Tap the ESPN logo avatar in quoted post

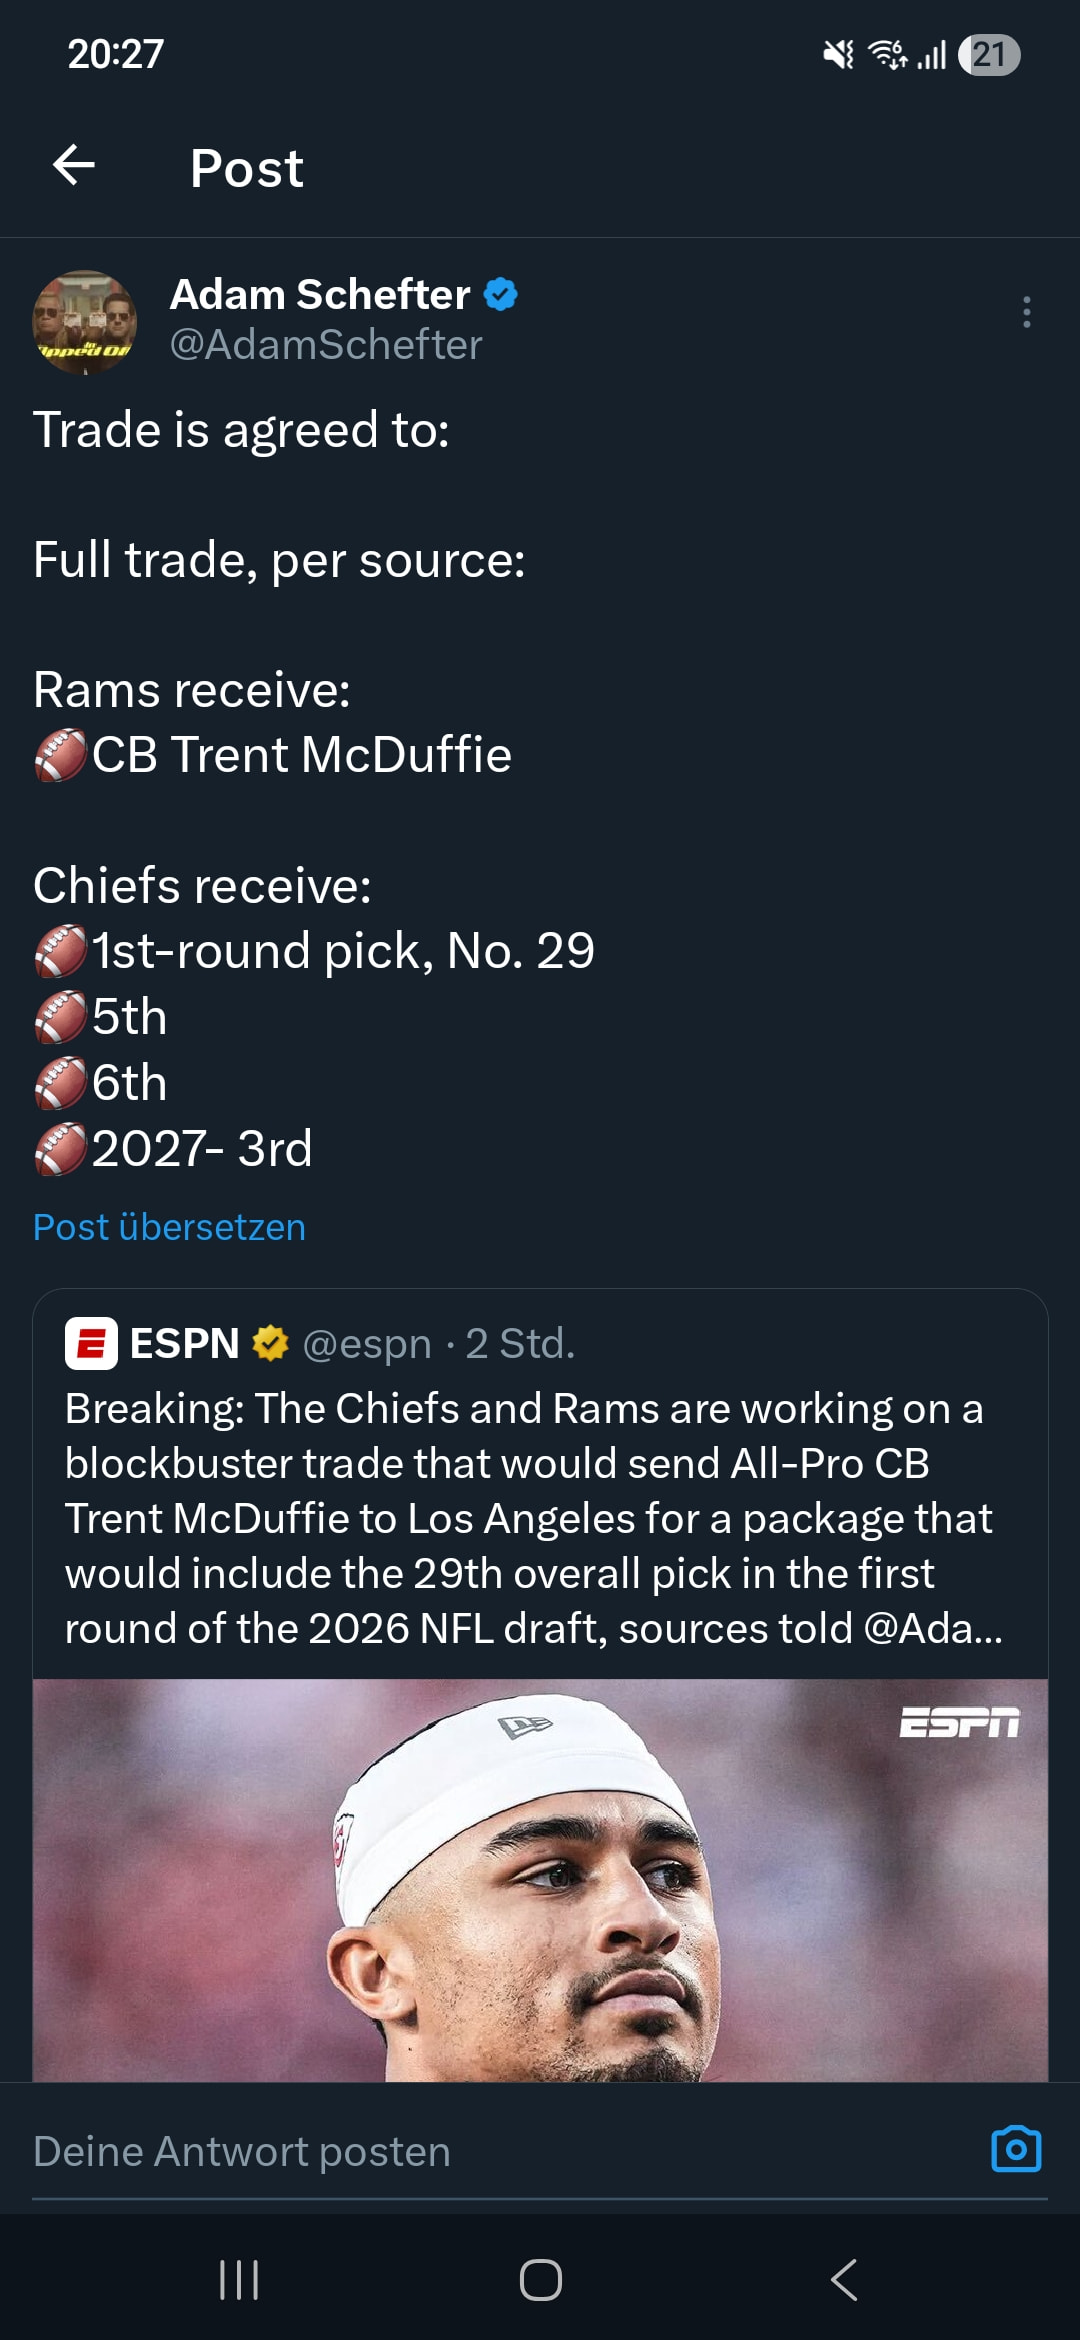tap(91, 1343)
